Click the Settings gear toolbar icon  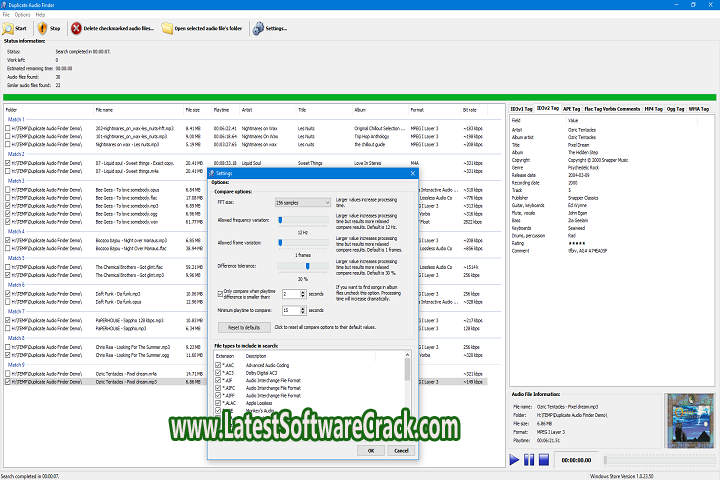tap(258, 29)
